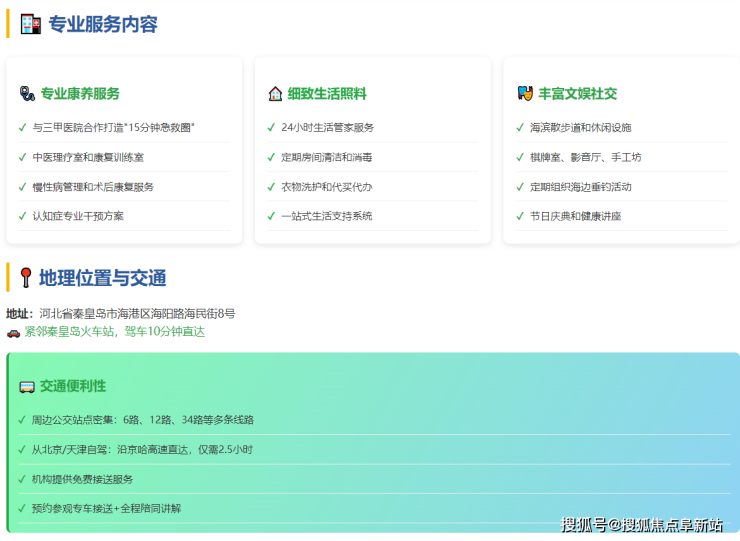
Task: Click the red pushpin icon beside 地理位置与交通
Action: point(26,278)
